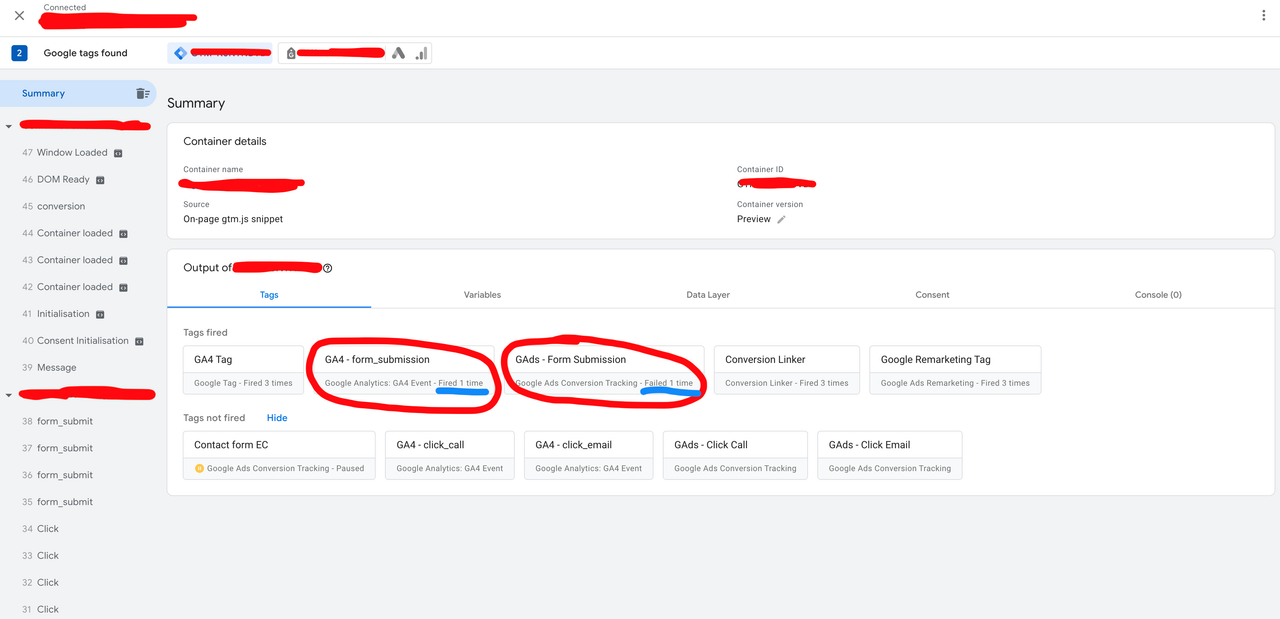
Task: Switch to the Variables tab
Action: [482, 295]
